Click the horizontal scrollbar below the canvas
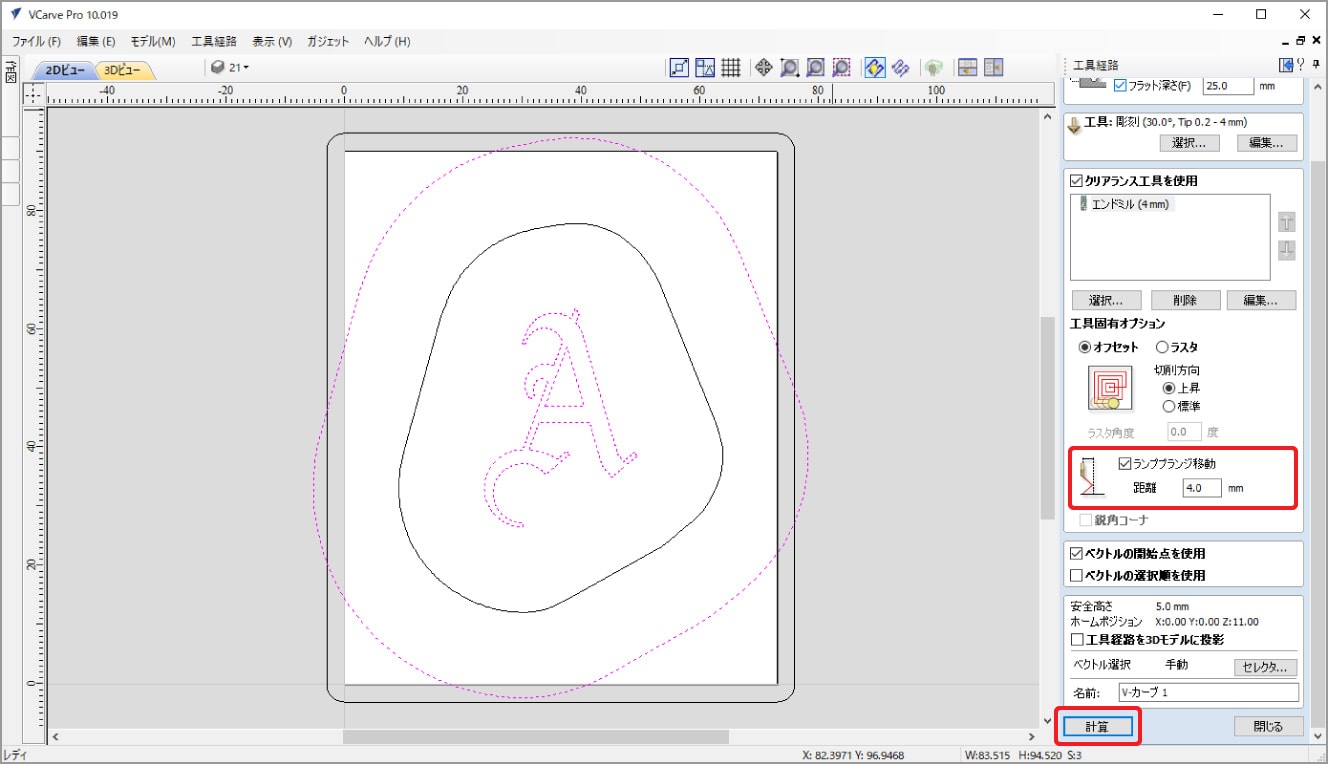Image resolution: width=1328 pixels, height=764 pixels. pos(535,737)
